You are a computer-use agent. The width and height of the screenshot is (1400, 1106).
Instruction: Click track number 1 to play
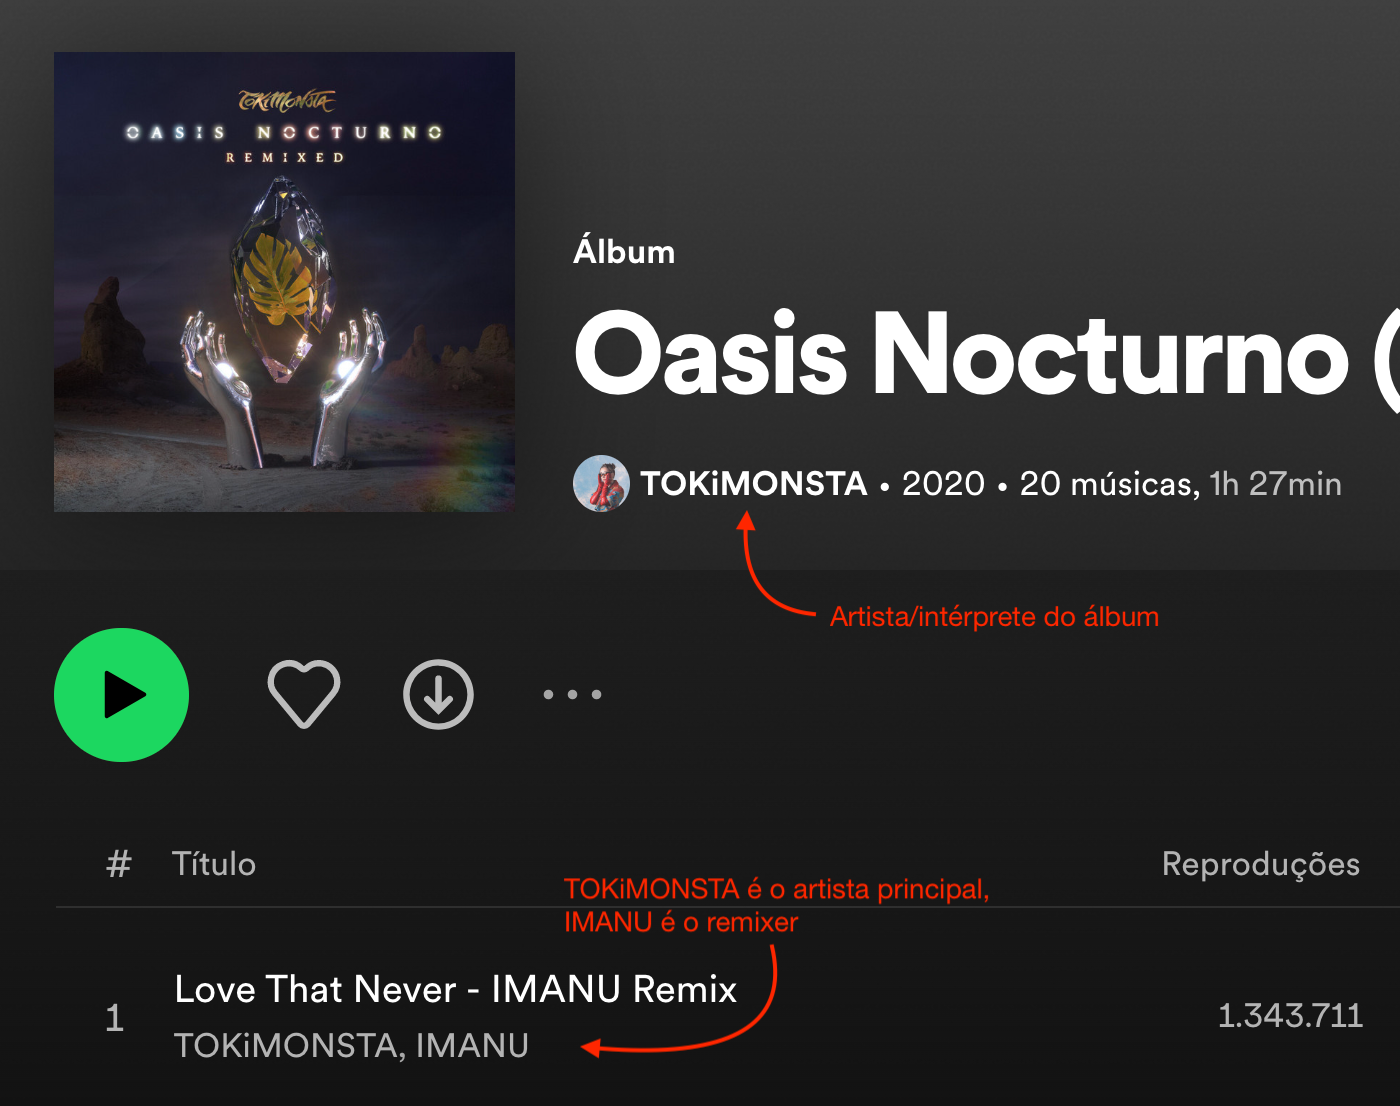click(x=115, y=1018)
